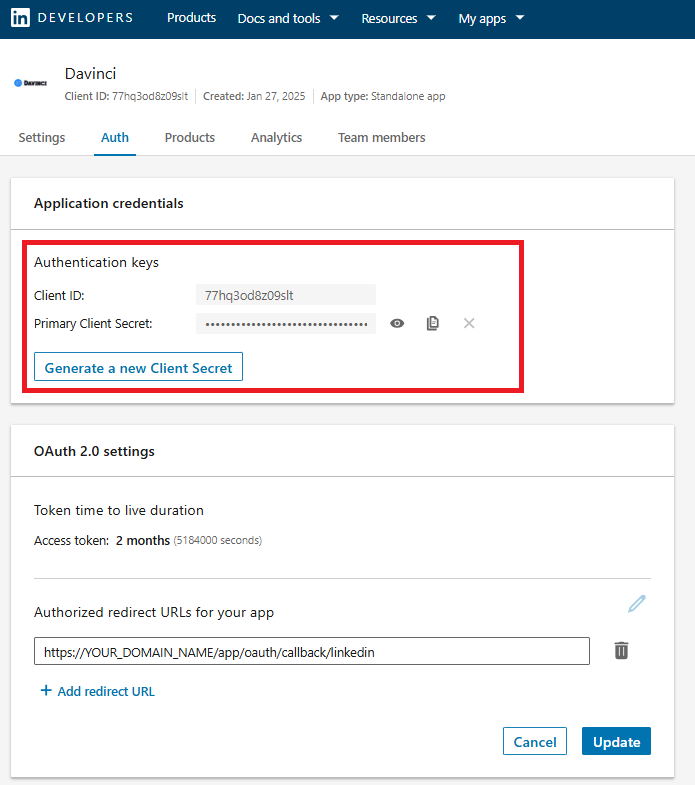Click 'Authorized redirect URLs for your app' label

(x=154, y=612)
